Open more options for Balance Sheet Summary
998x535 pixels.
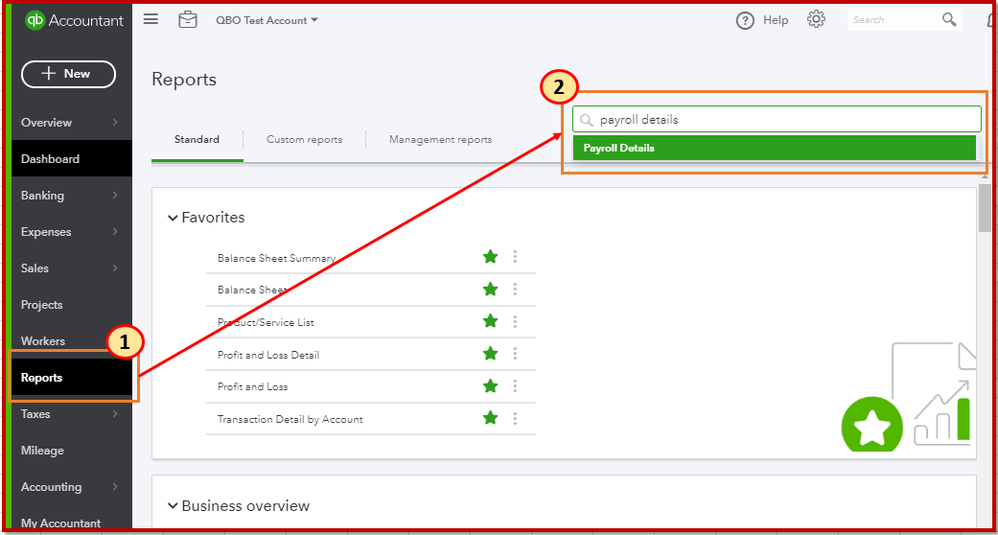[515, 257]
